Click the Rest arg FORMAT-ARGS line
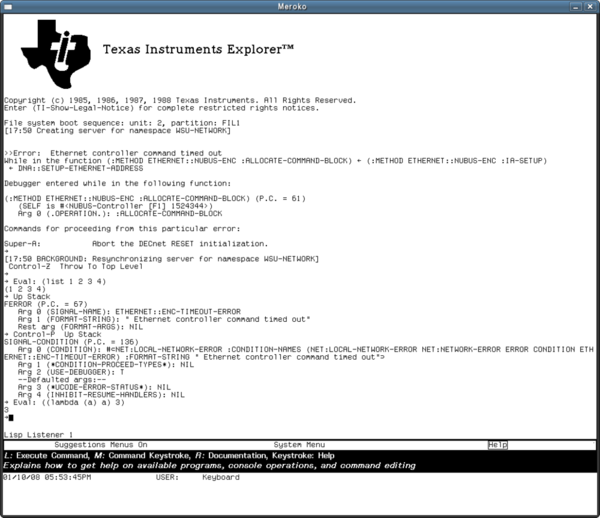Screen dimensions: 600x518 [80, 327]
